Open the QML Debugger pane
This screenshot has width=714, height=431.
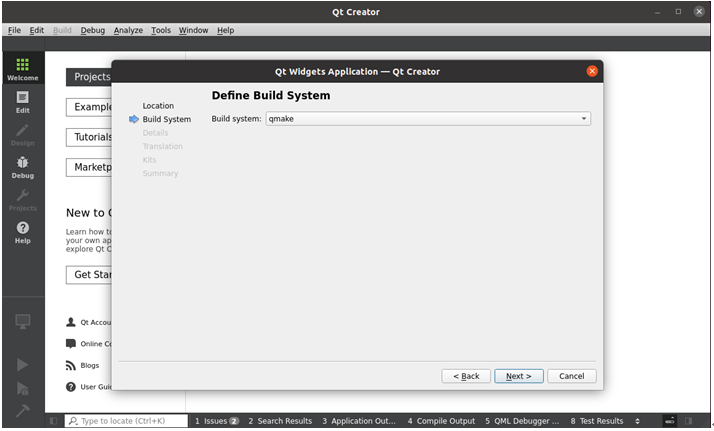[x=522, y=421]
